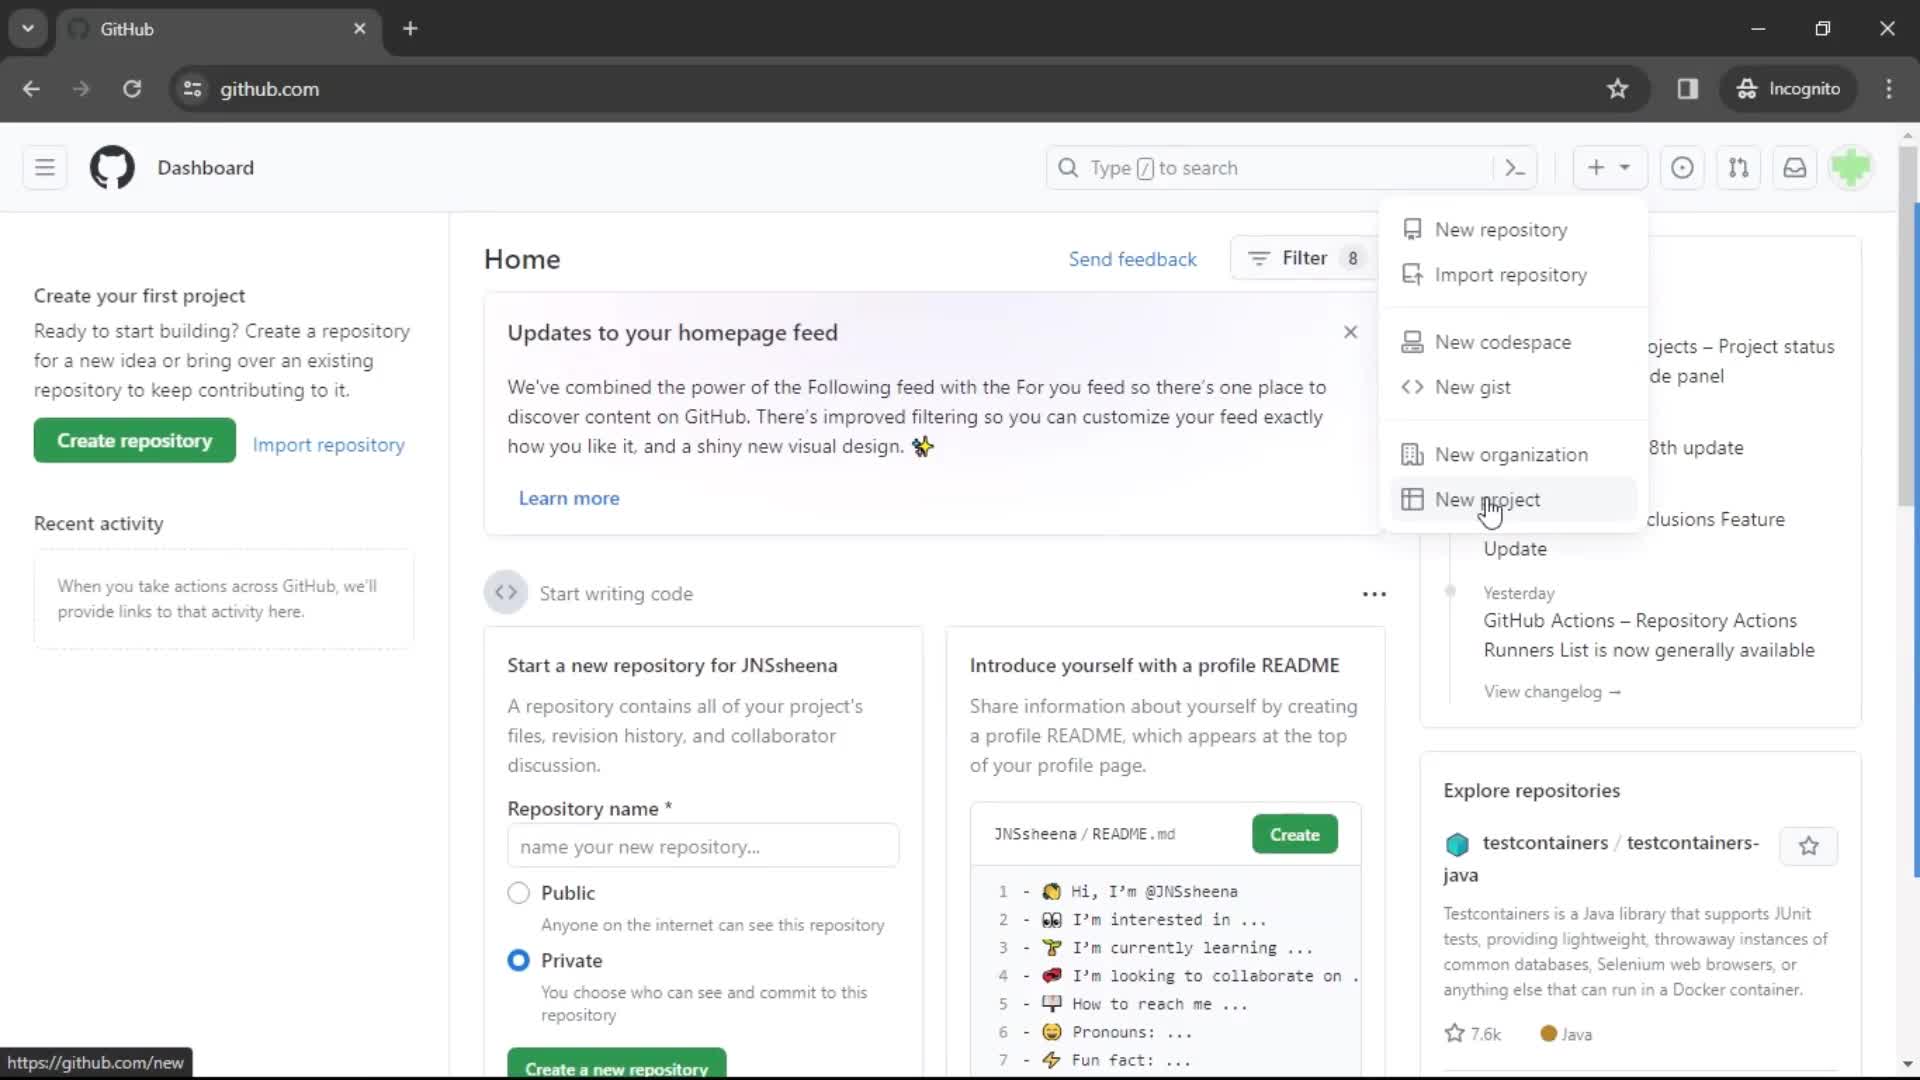
Task: Click the New project icon
Action: pyautogui.click(x=1412, y=498)
